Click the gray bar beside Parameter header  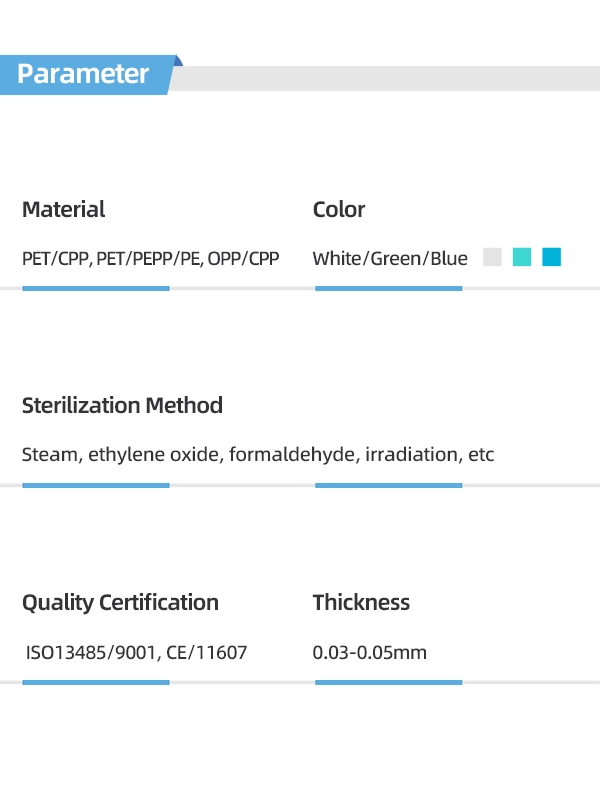[390, 79]
